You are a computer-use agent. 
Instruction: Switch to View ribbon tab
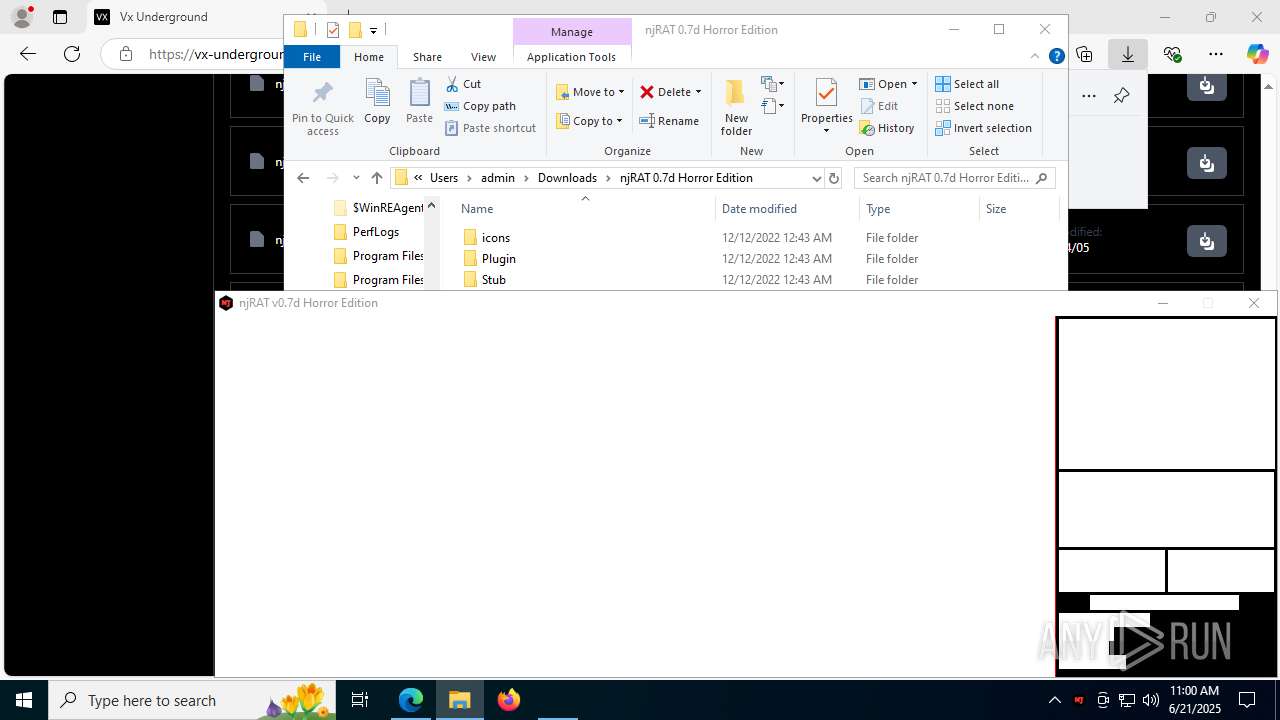483,57
